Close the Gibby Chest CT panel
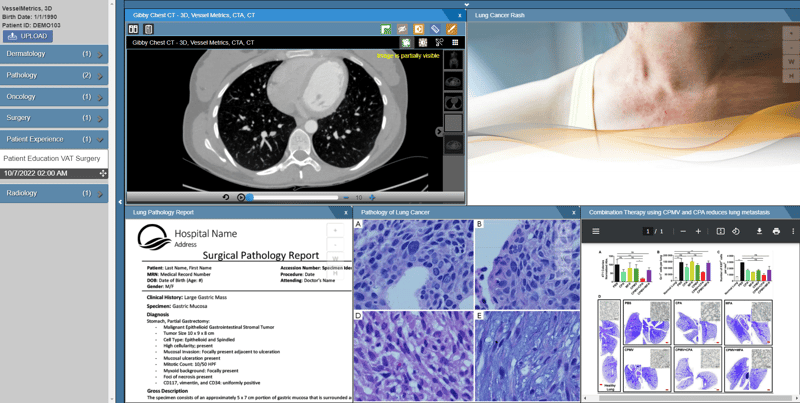 point(460,15)
